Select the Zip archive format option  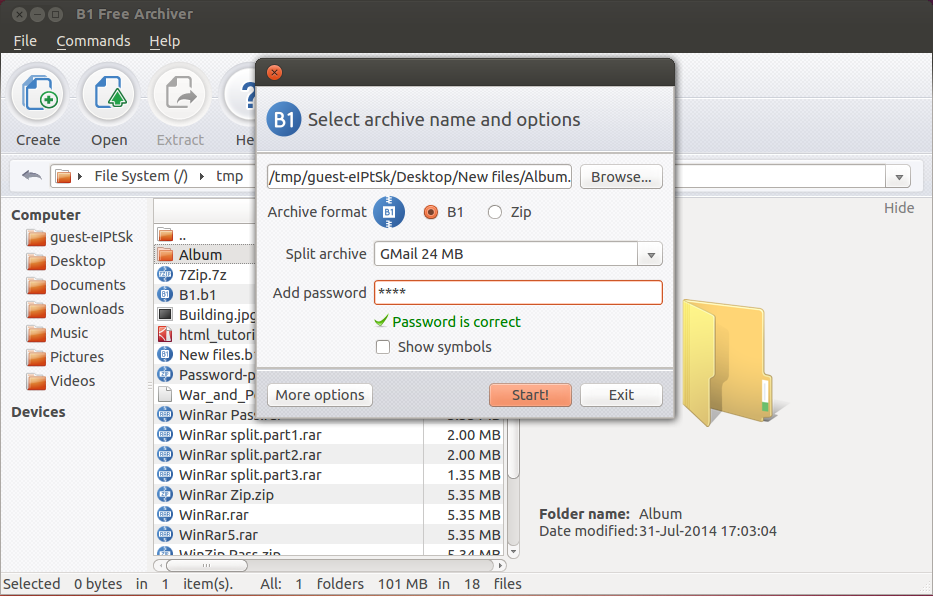coord(494,212)
